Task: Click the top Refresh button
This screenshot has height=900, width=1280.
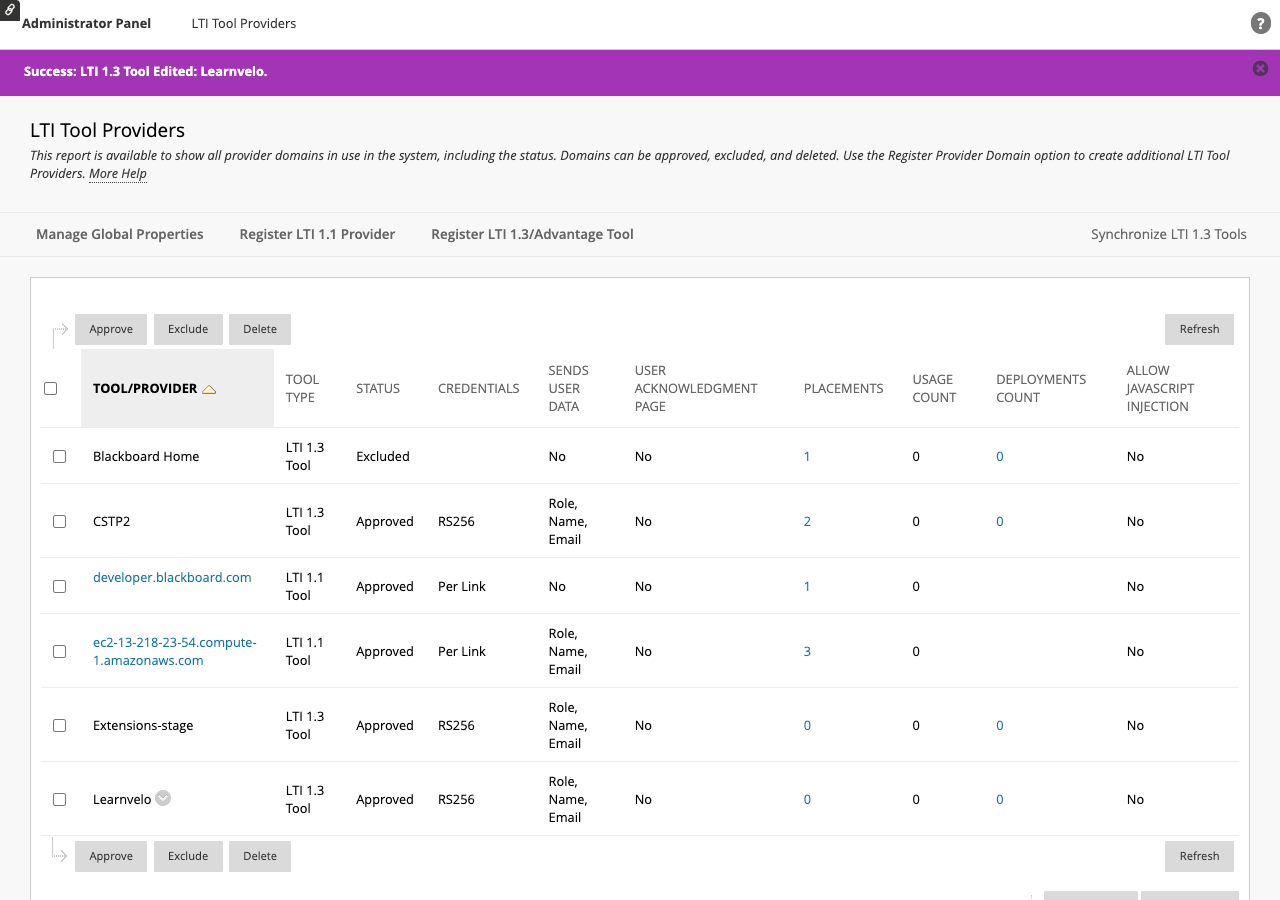Action: point(1199,329)
